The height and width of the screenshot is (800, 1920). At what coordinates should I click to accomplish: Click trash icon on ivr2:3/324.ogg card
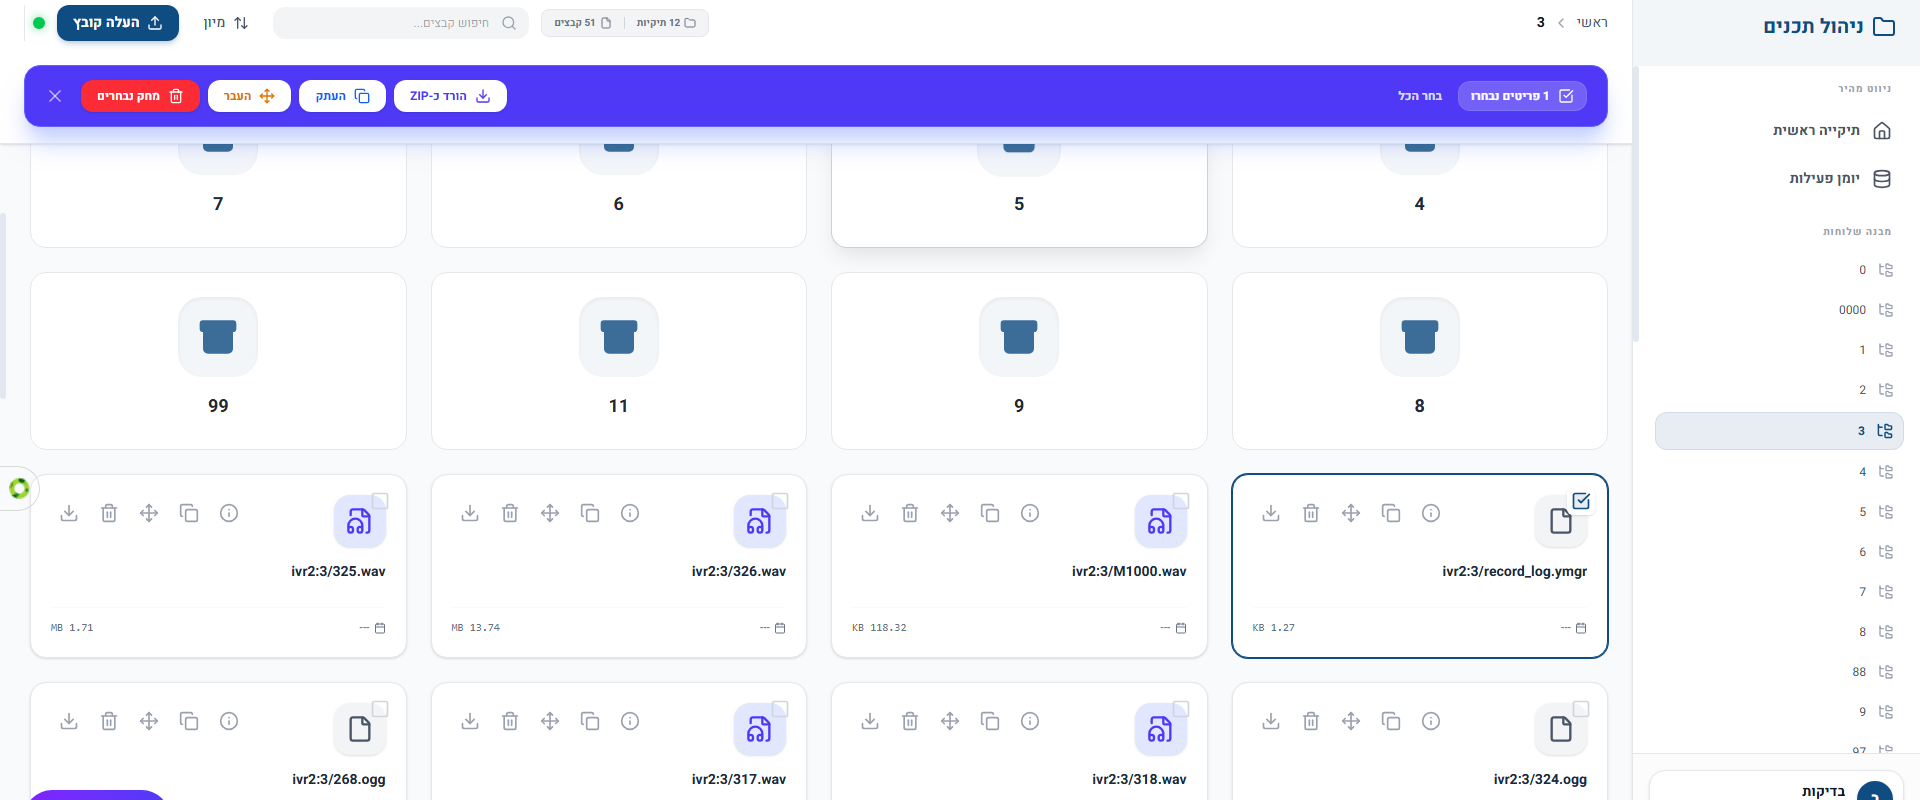(x=1311, y=721)
